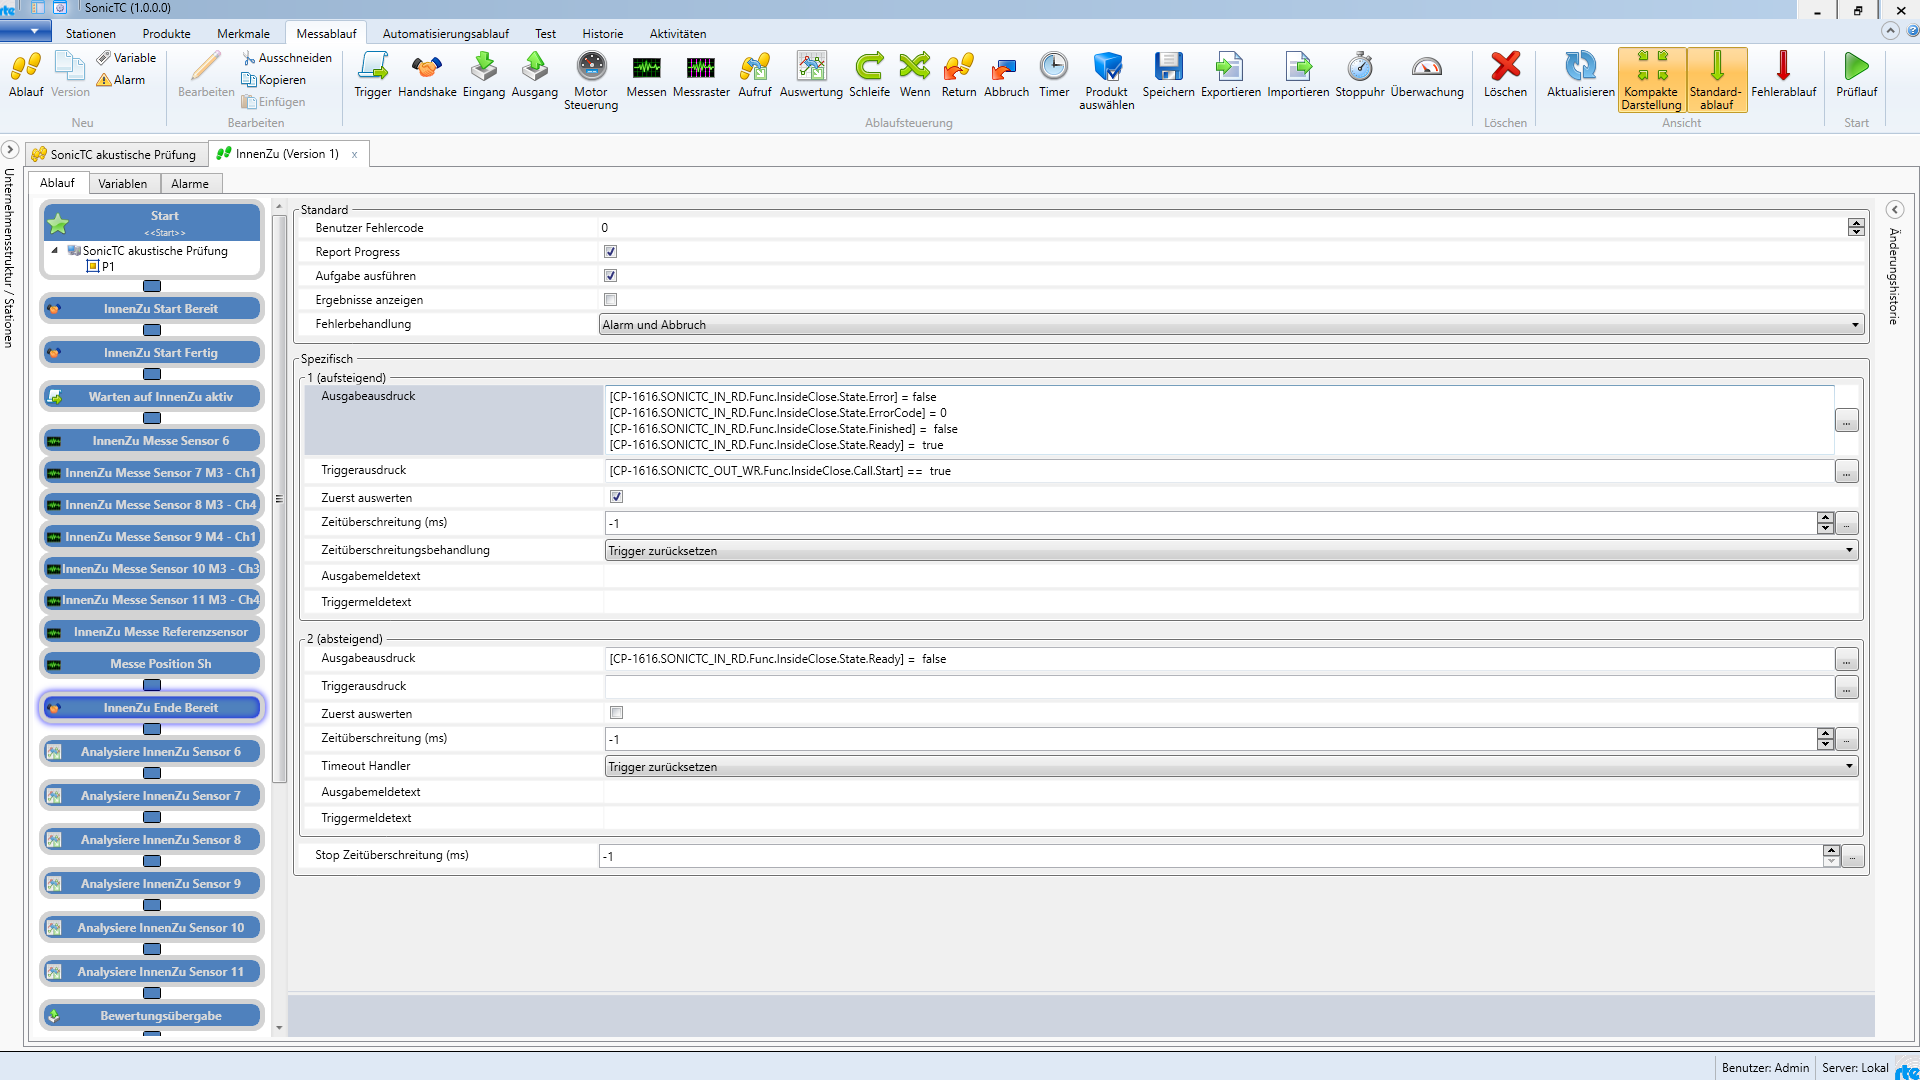Open the Automatisierungsablauf menu
Image resolution: width=1920 pixels, height=1080 pixels.
click(445, 33)
